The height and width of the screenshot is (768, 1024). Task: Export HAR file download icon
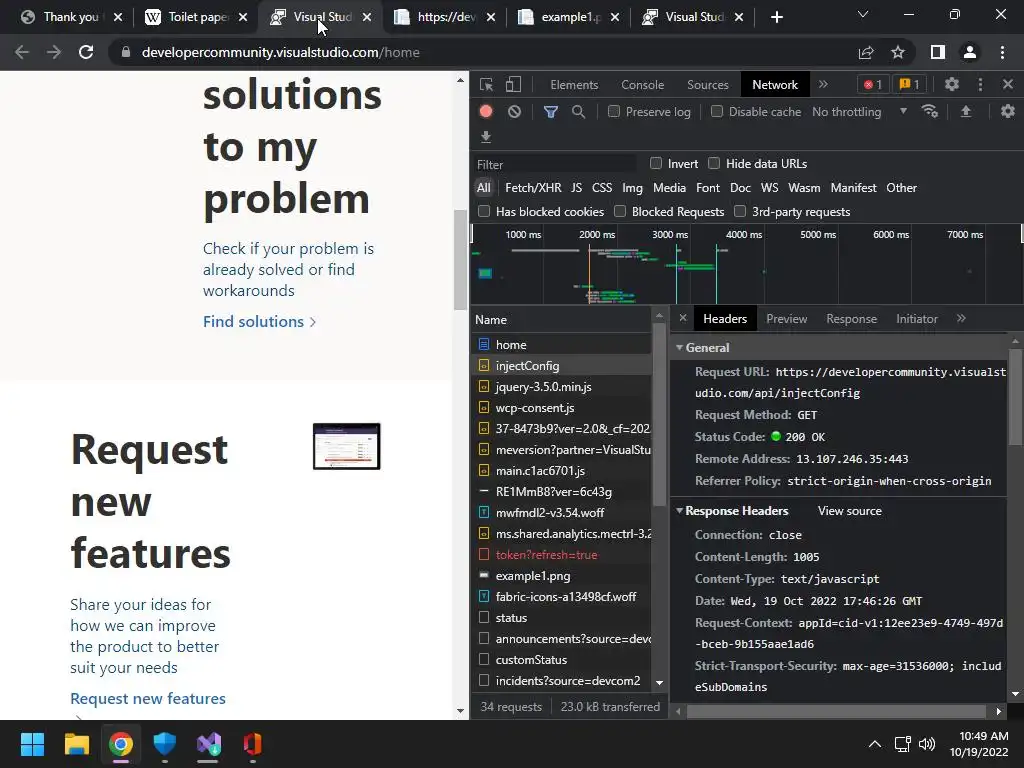[x=486, y=136]
